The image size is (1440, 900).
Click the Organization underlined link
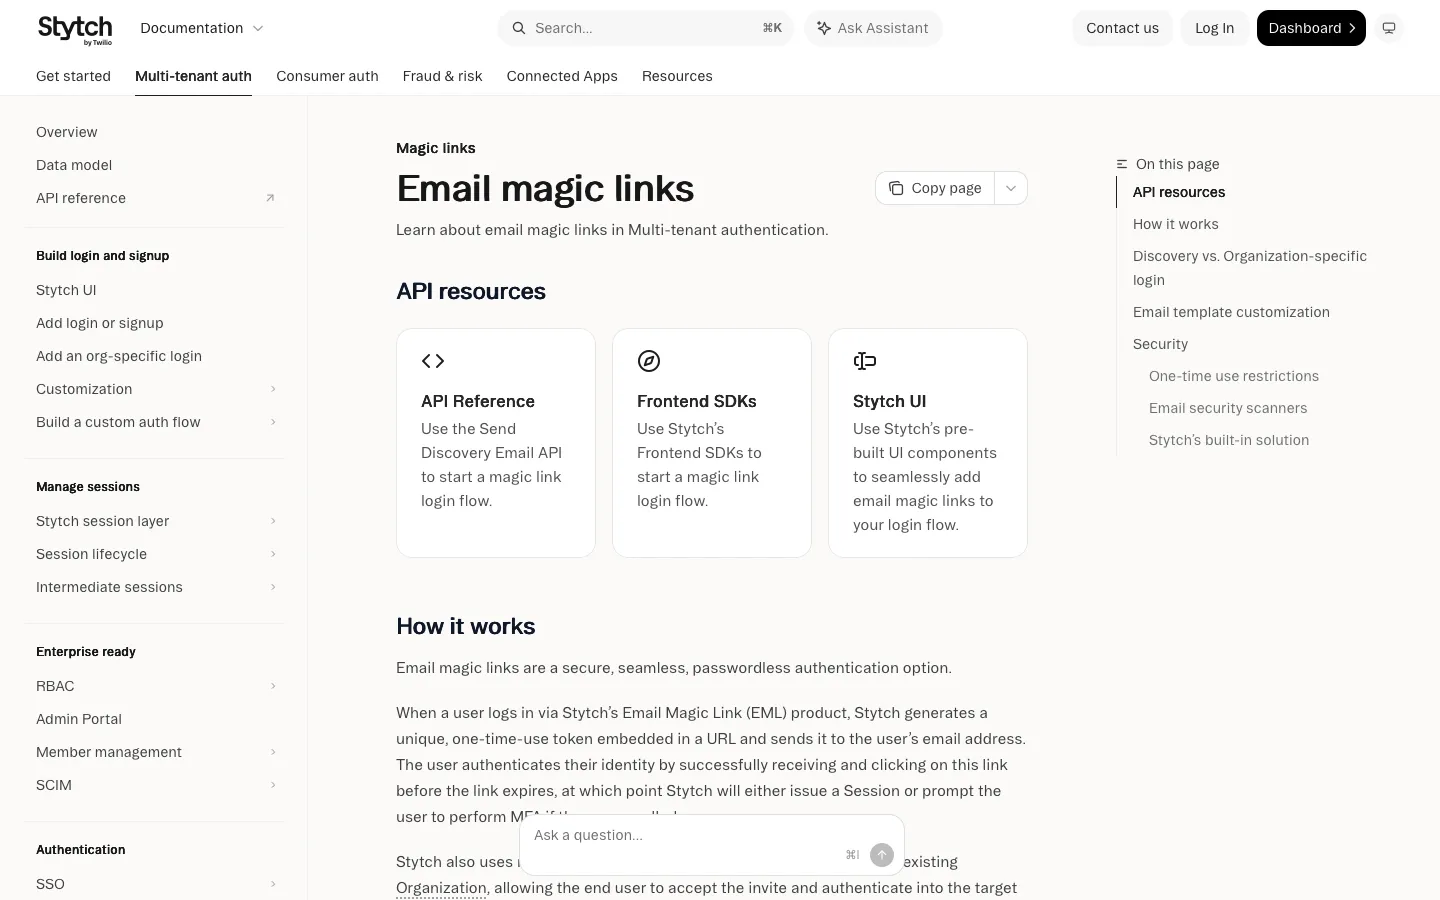441,888
